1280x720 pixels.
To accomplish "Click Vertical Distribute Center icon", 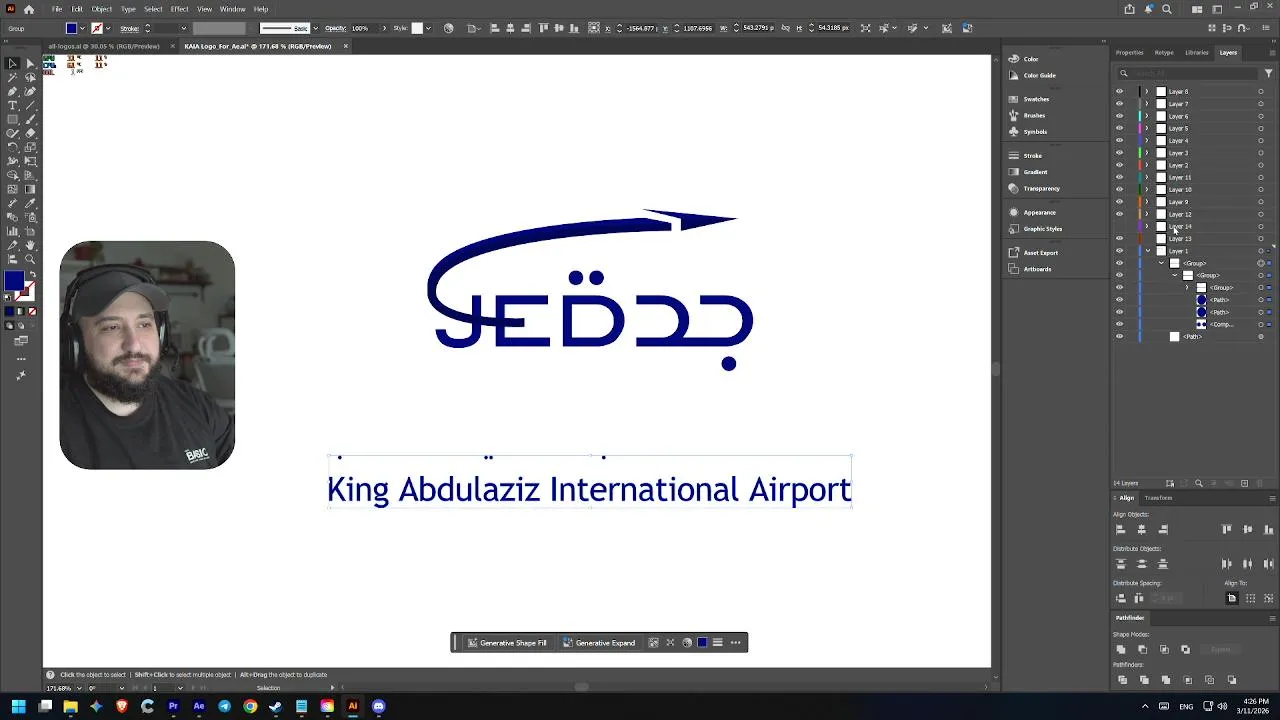I will [1141, 564].
